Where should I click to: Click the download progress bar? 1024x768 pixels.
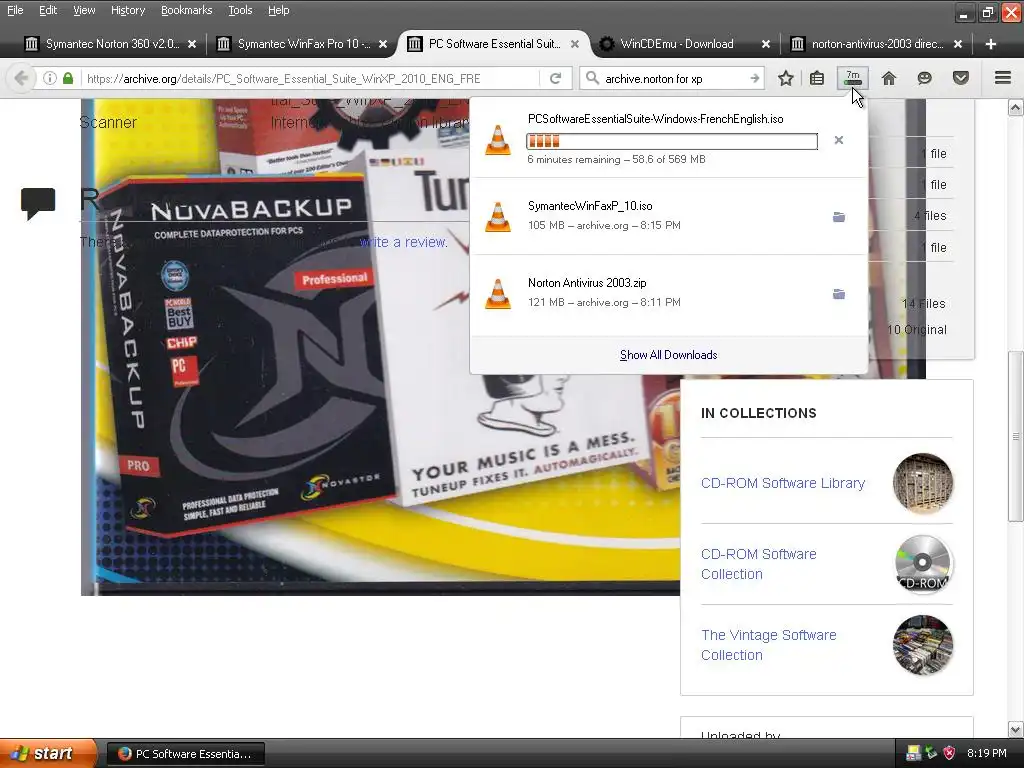[672, 141]
